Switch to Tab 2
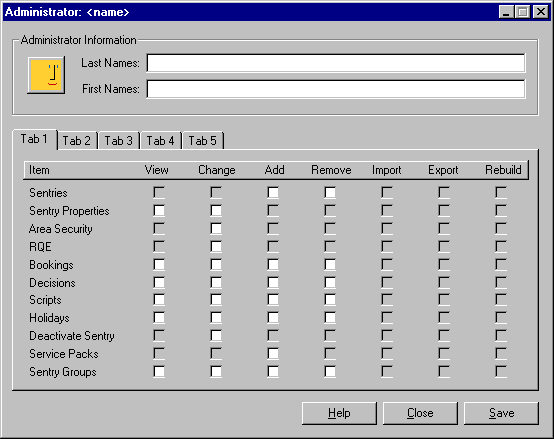 (77, 141)
